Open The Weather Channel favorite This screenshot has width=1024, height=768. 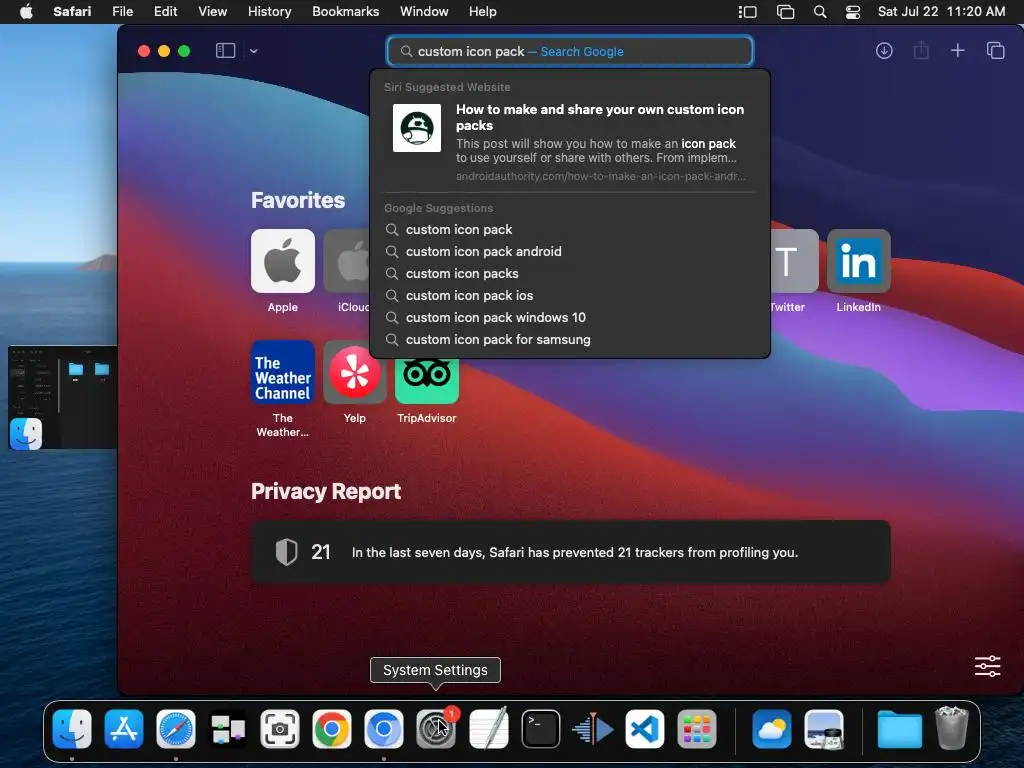point(283,372)
